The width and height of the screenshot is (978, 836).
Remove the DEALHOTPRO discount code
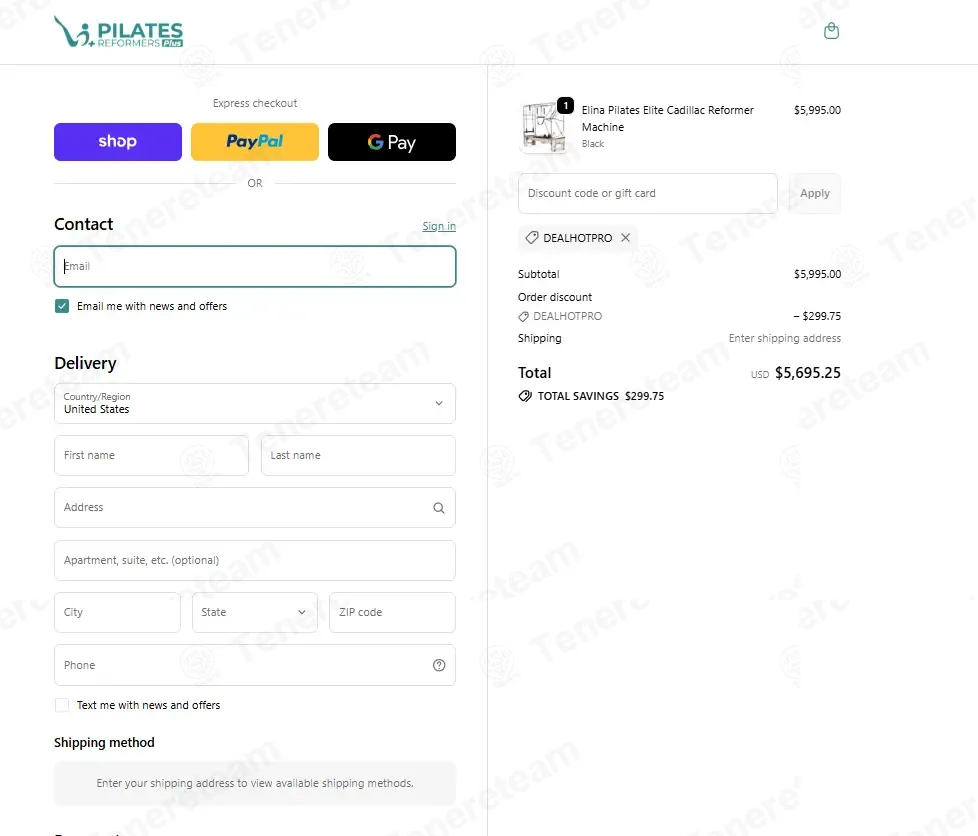[x=626, y=238]
